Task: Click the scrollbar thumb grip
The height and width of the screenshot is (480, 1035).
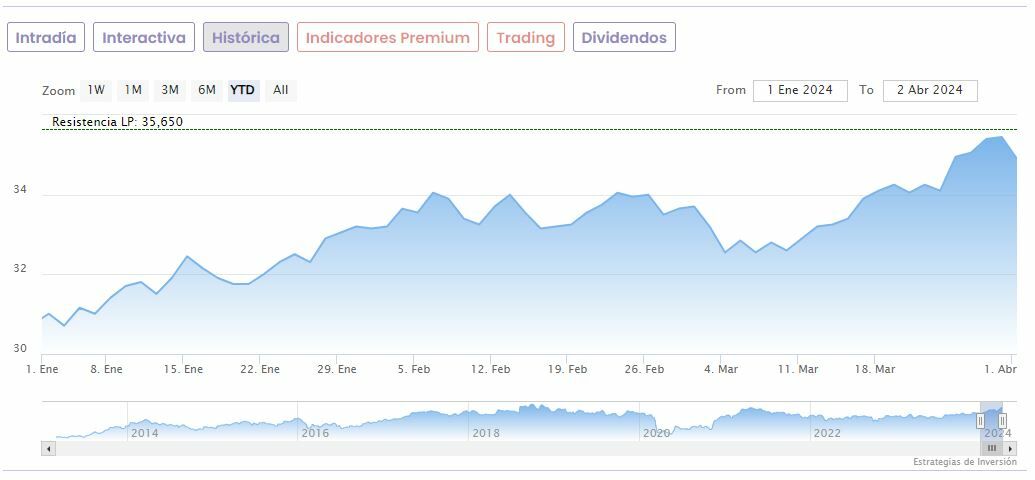Action: pos(993,449)
